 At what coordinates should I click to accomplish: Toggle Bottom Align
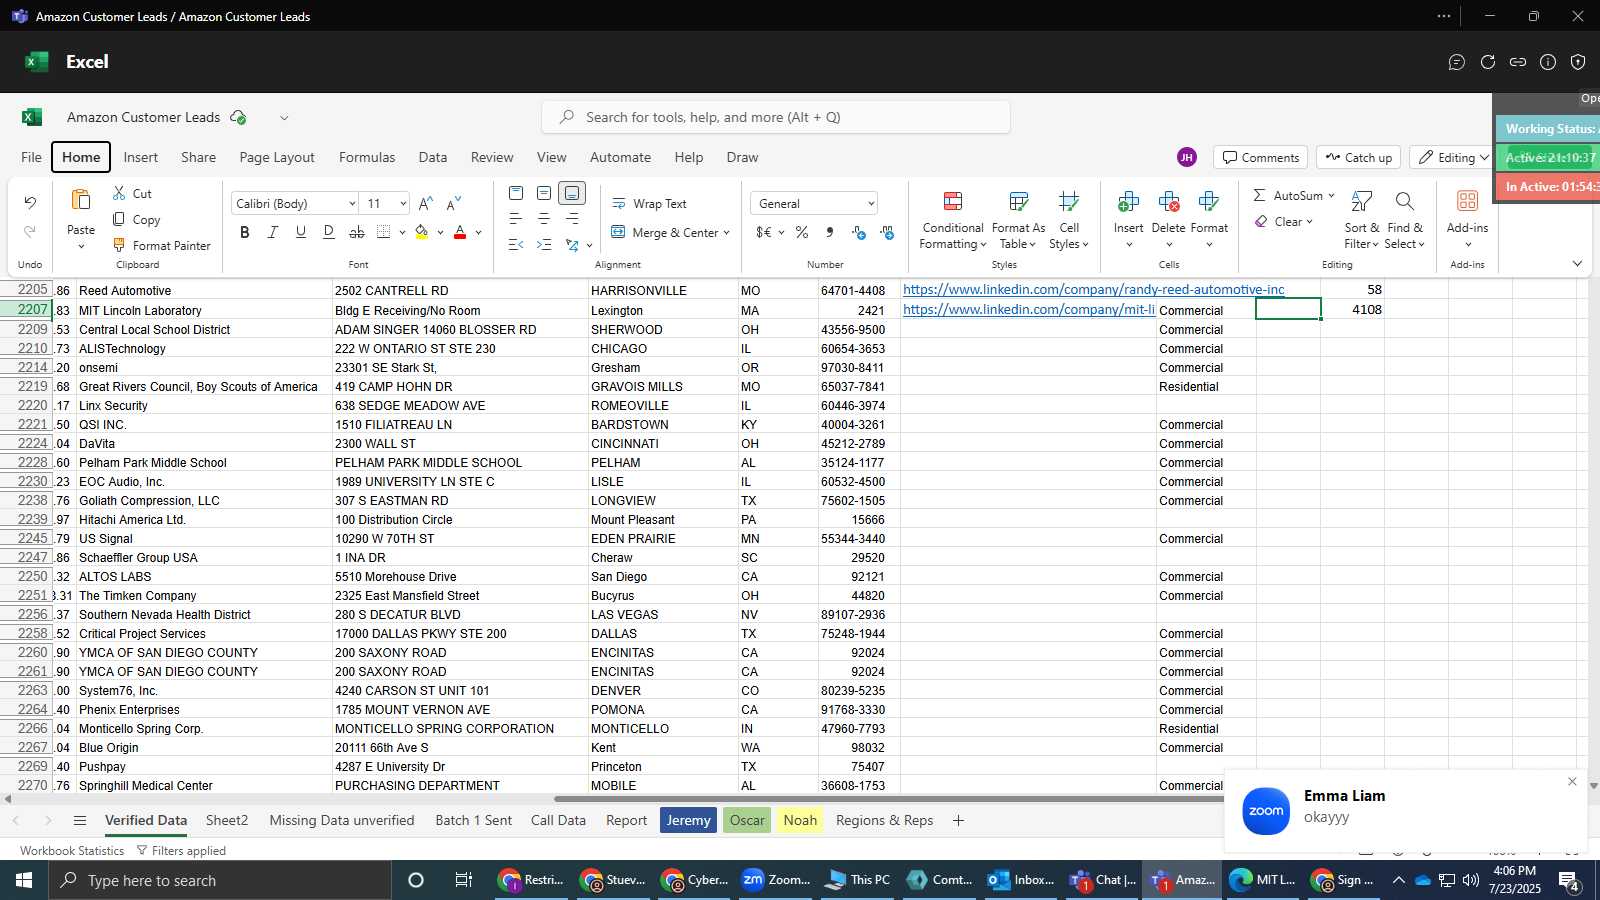[572, 193]
